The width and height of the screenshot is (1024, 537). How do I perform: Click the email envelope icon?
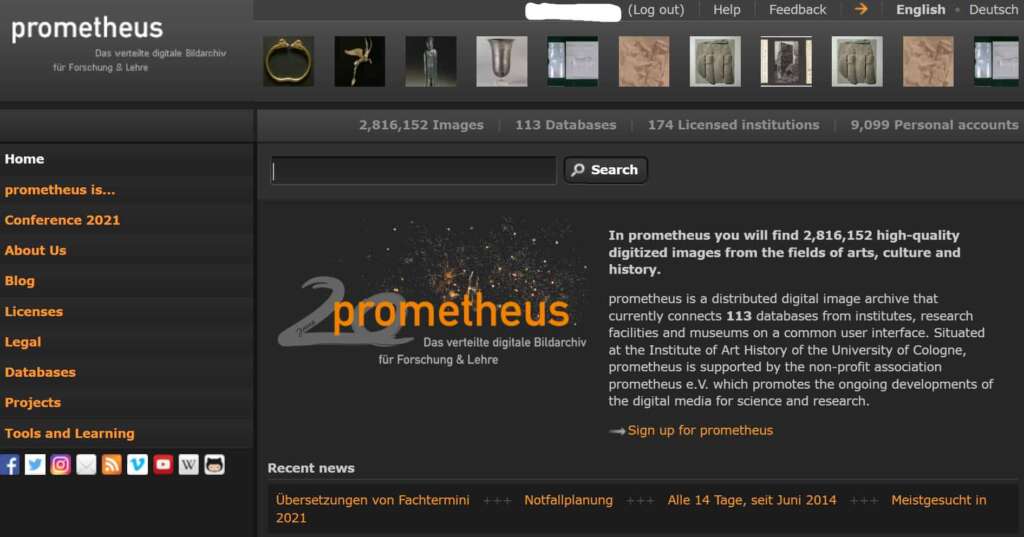(86, 464)
